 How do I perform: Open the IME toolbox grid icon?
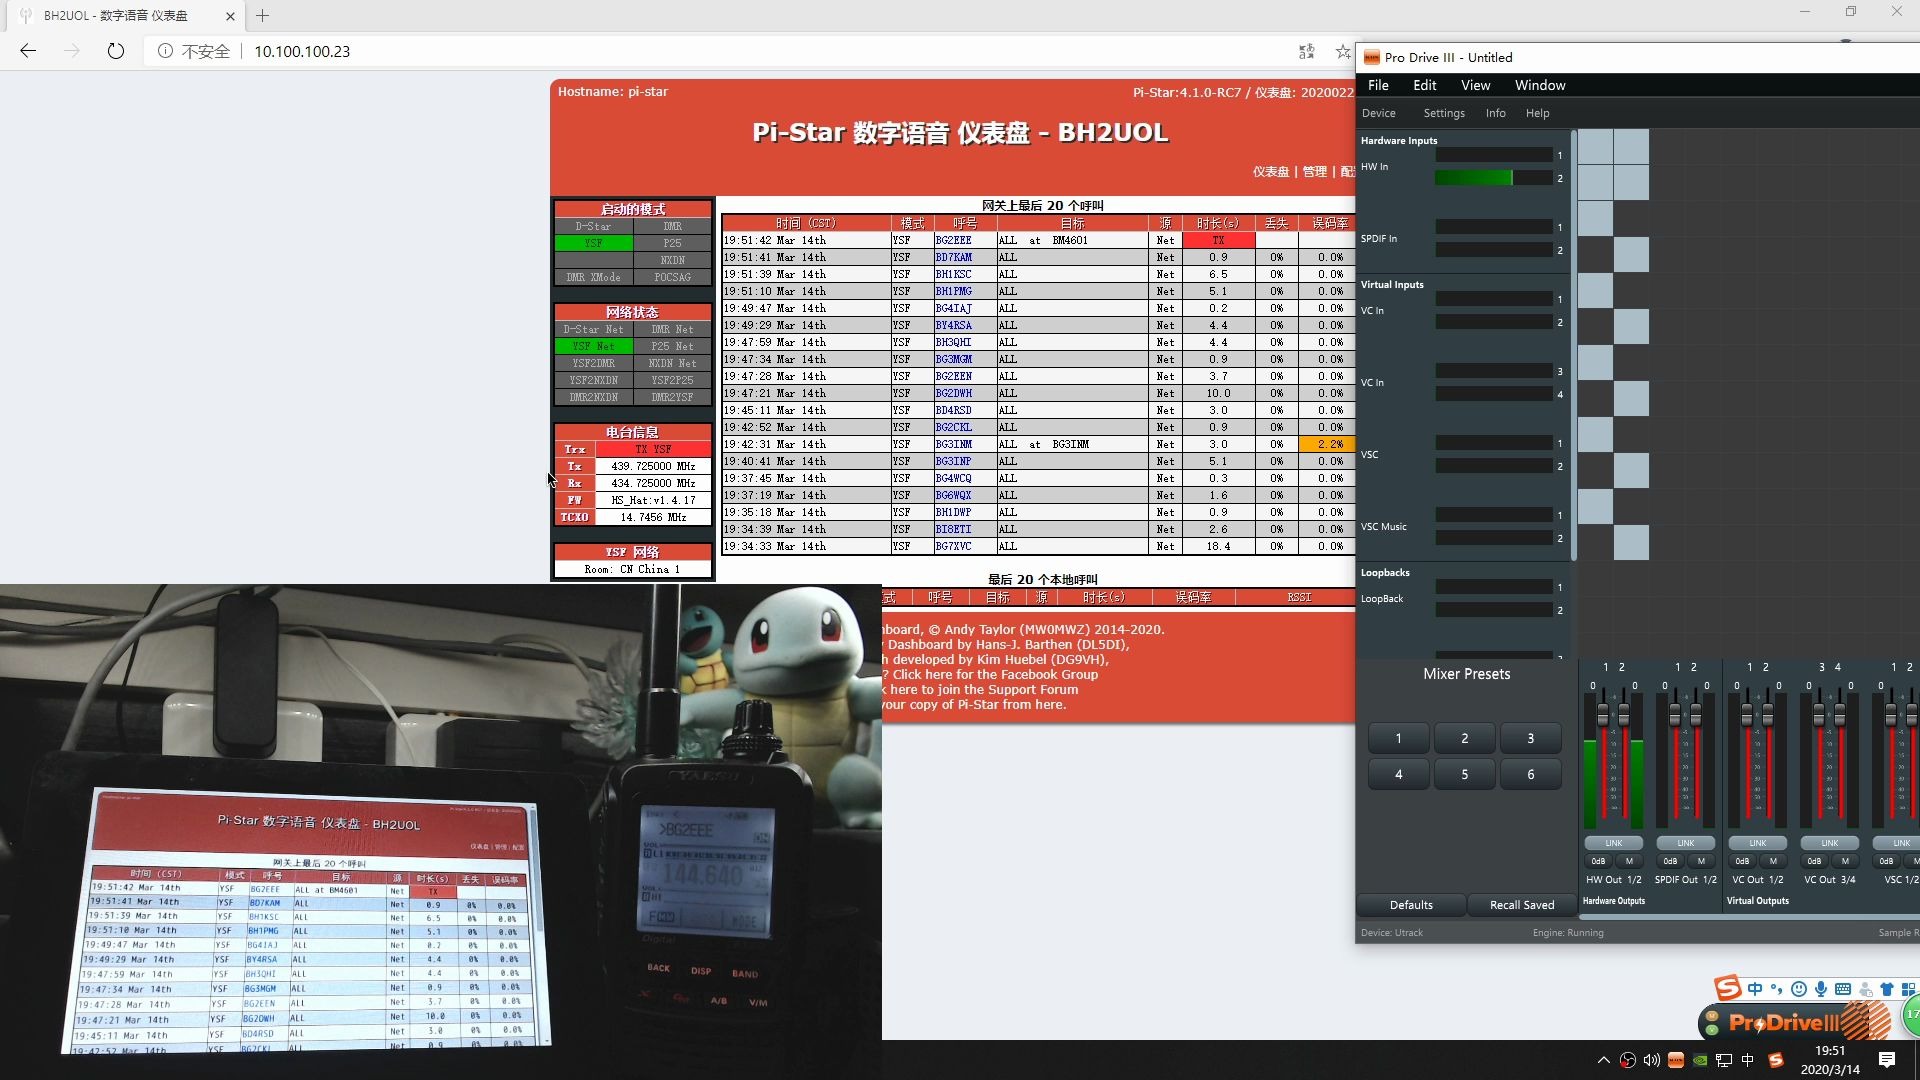[1908, 989]
